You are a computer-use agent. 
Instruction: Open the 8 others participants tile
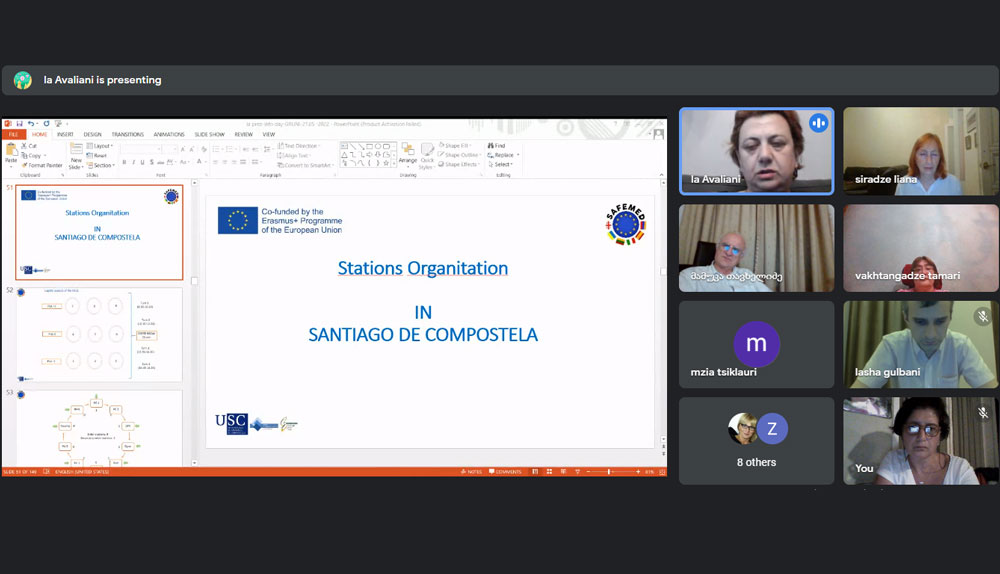click(756, 440)
